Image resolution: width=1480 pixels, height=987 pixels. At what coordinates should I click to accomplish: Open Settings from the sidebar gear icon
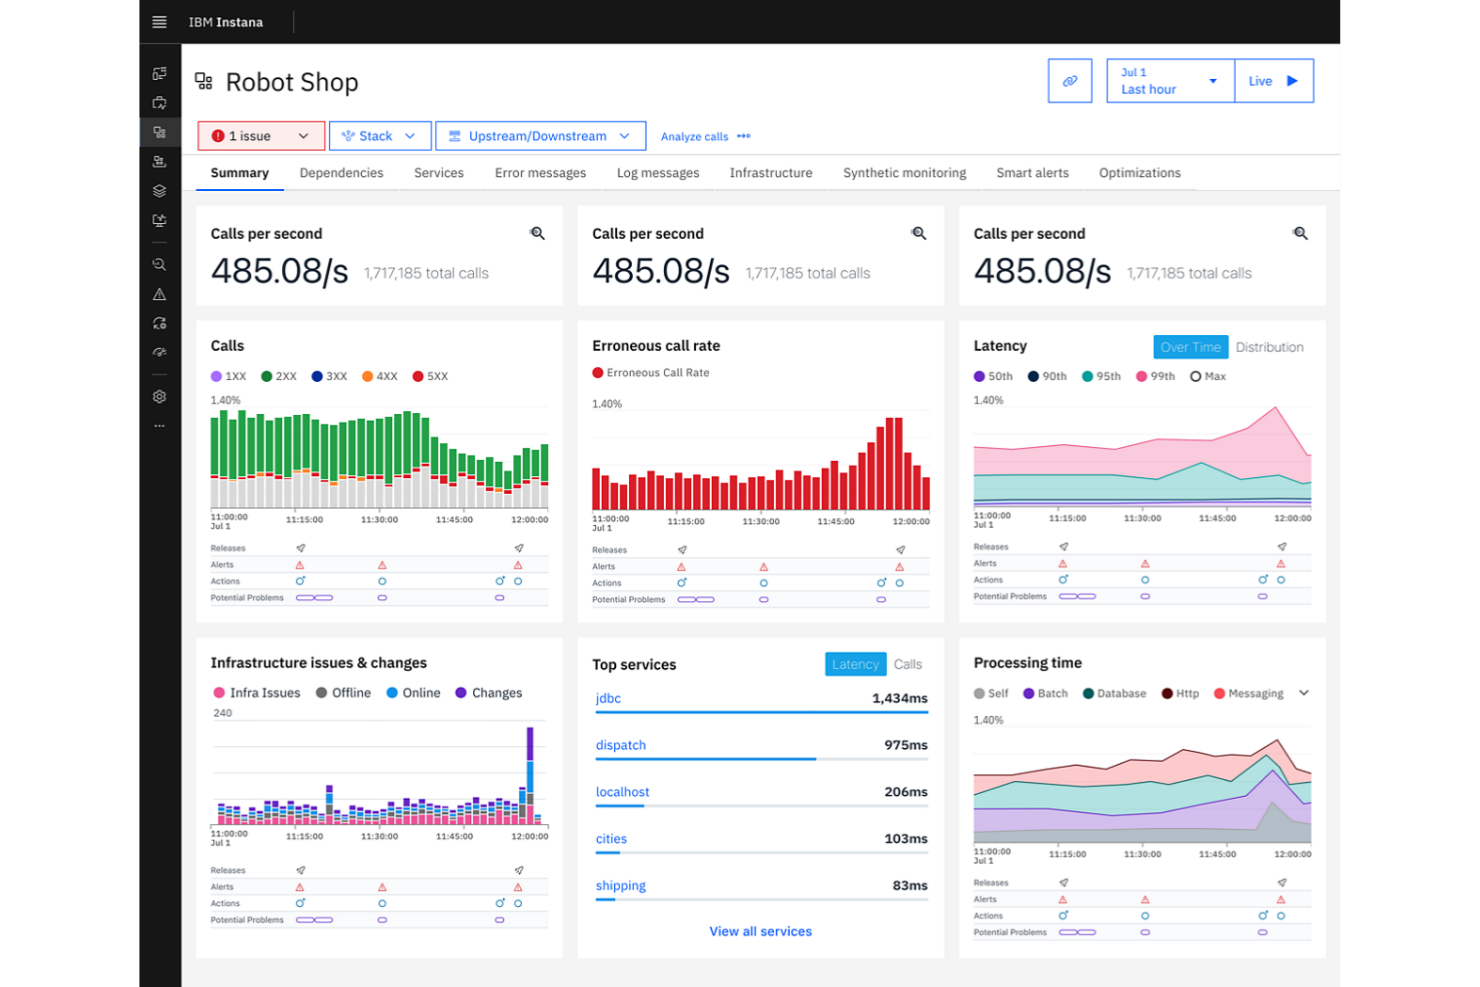click(x=159, y=396)
